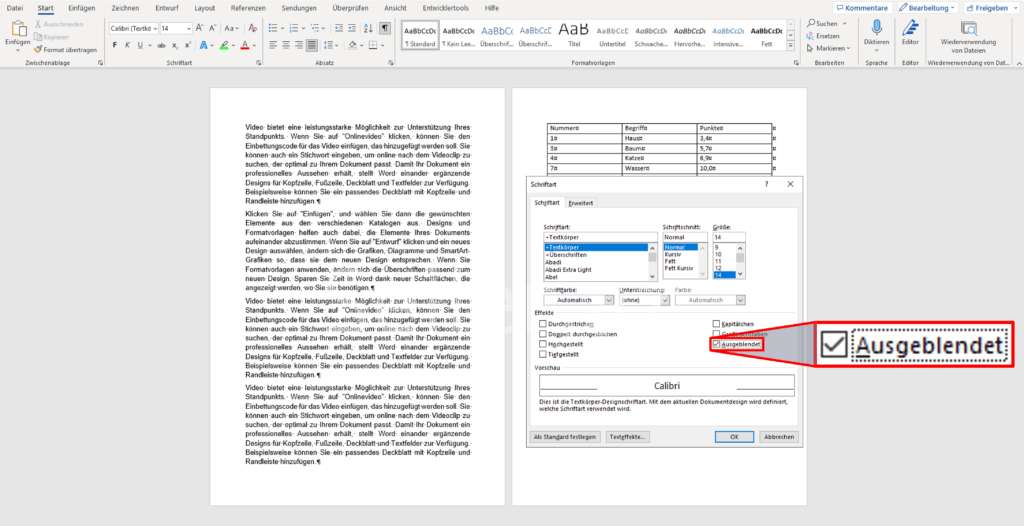
Task: Check the Doppelt durchgestrichen checkbox
Action: coord(543,334)
